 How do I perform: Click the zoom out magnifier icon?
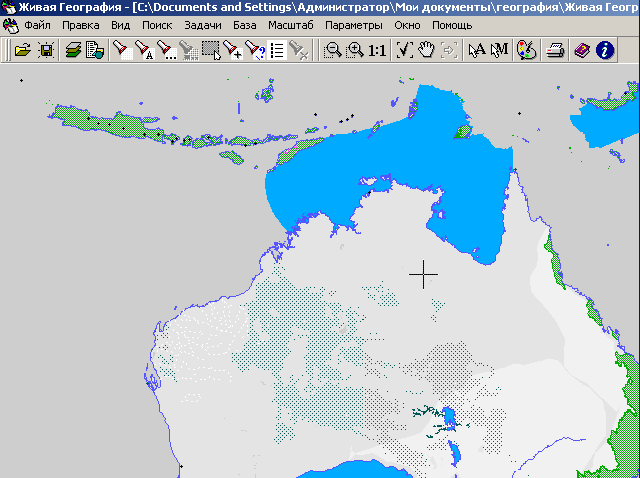coord(332,49)
